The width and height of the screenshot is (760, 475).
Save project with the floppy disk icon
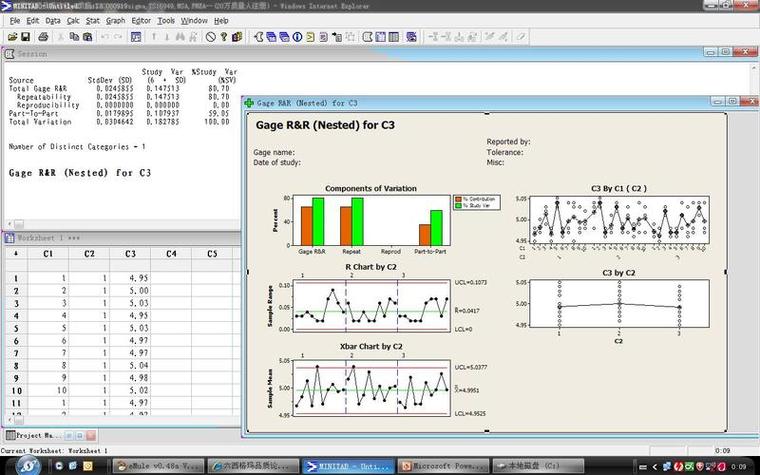pos(25,37)
